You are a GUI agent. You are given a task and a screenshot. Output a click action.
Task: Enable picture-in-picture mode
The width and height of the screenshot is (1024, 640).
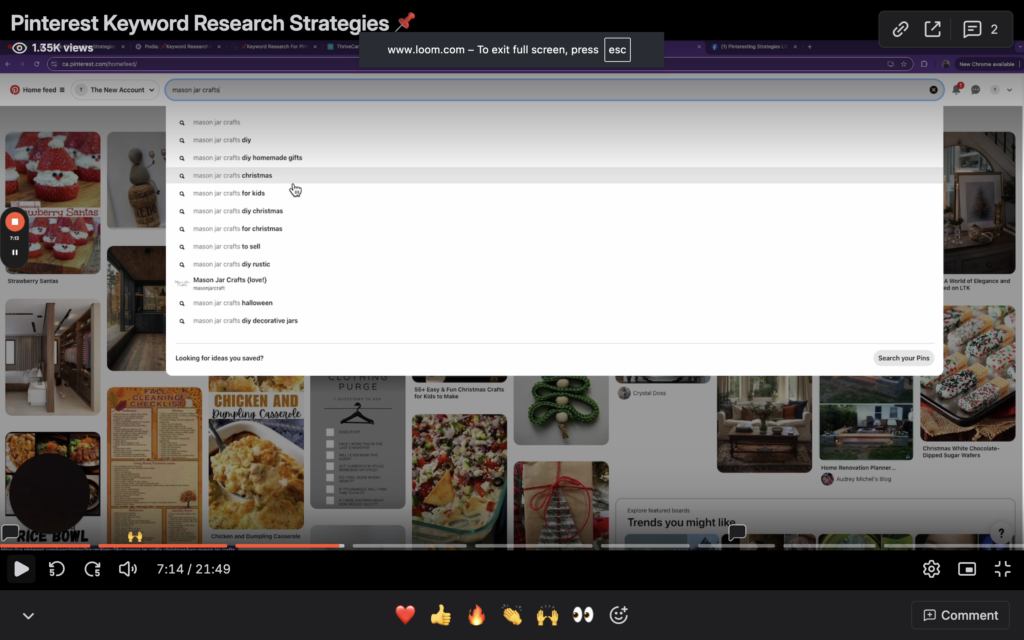pos(967,569)
